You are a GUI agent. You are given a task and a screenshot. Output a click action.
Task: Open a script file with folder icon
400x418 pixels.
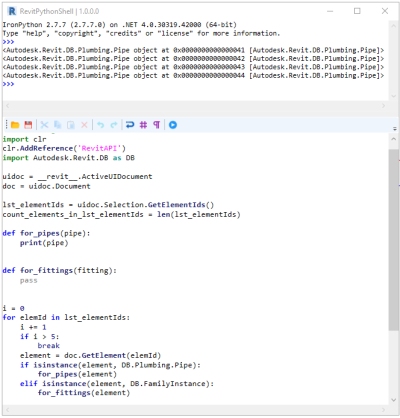[15, 125]
